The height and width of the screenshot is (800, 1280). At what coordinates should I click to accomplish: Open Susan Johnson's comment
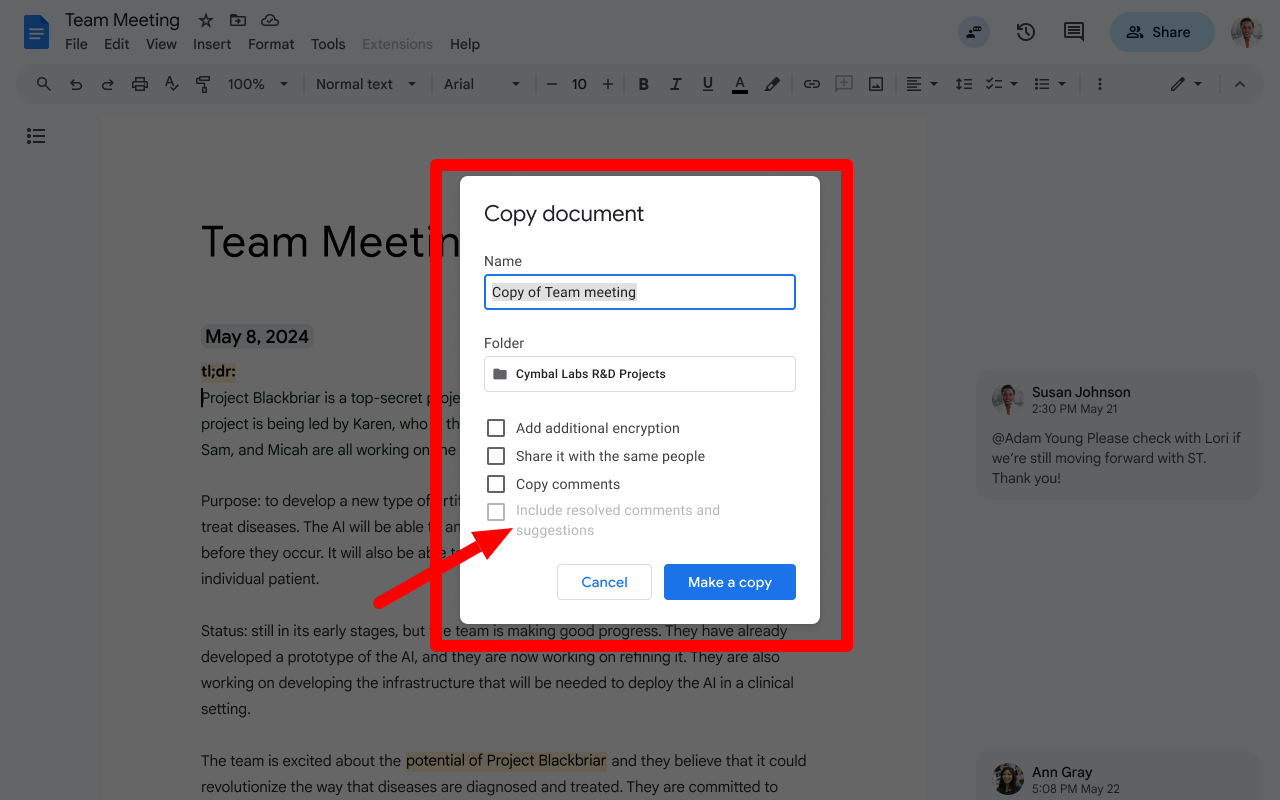click(1118, 435)
